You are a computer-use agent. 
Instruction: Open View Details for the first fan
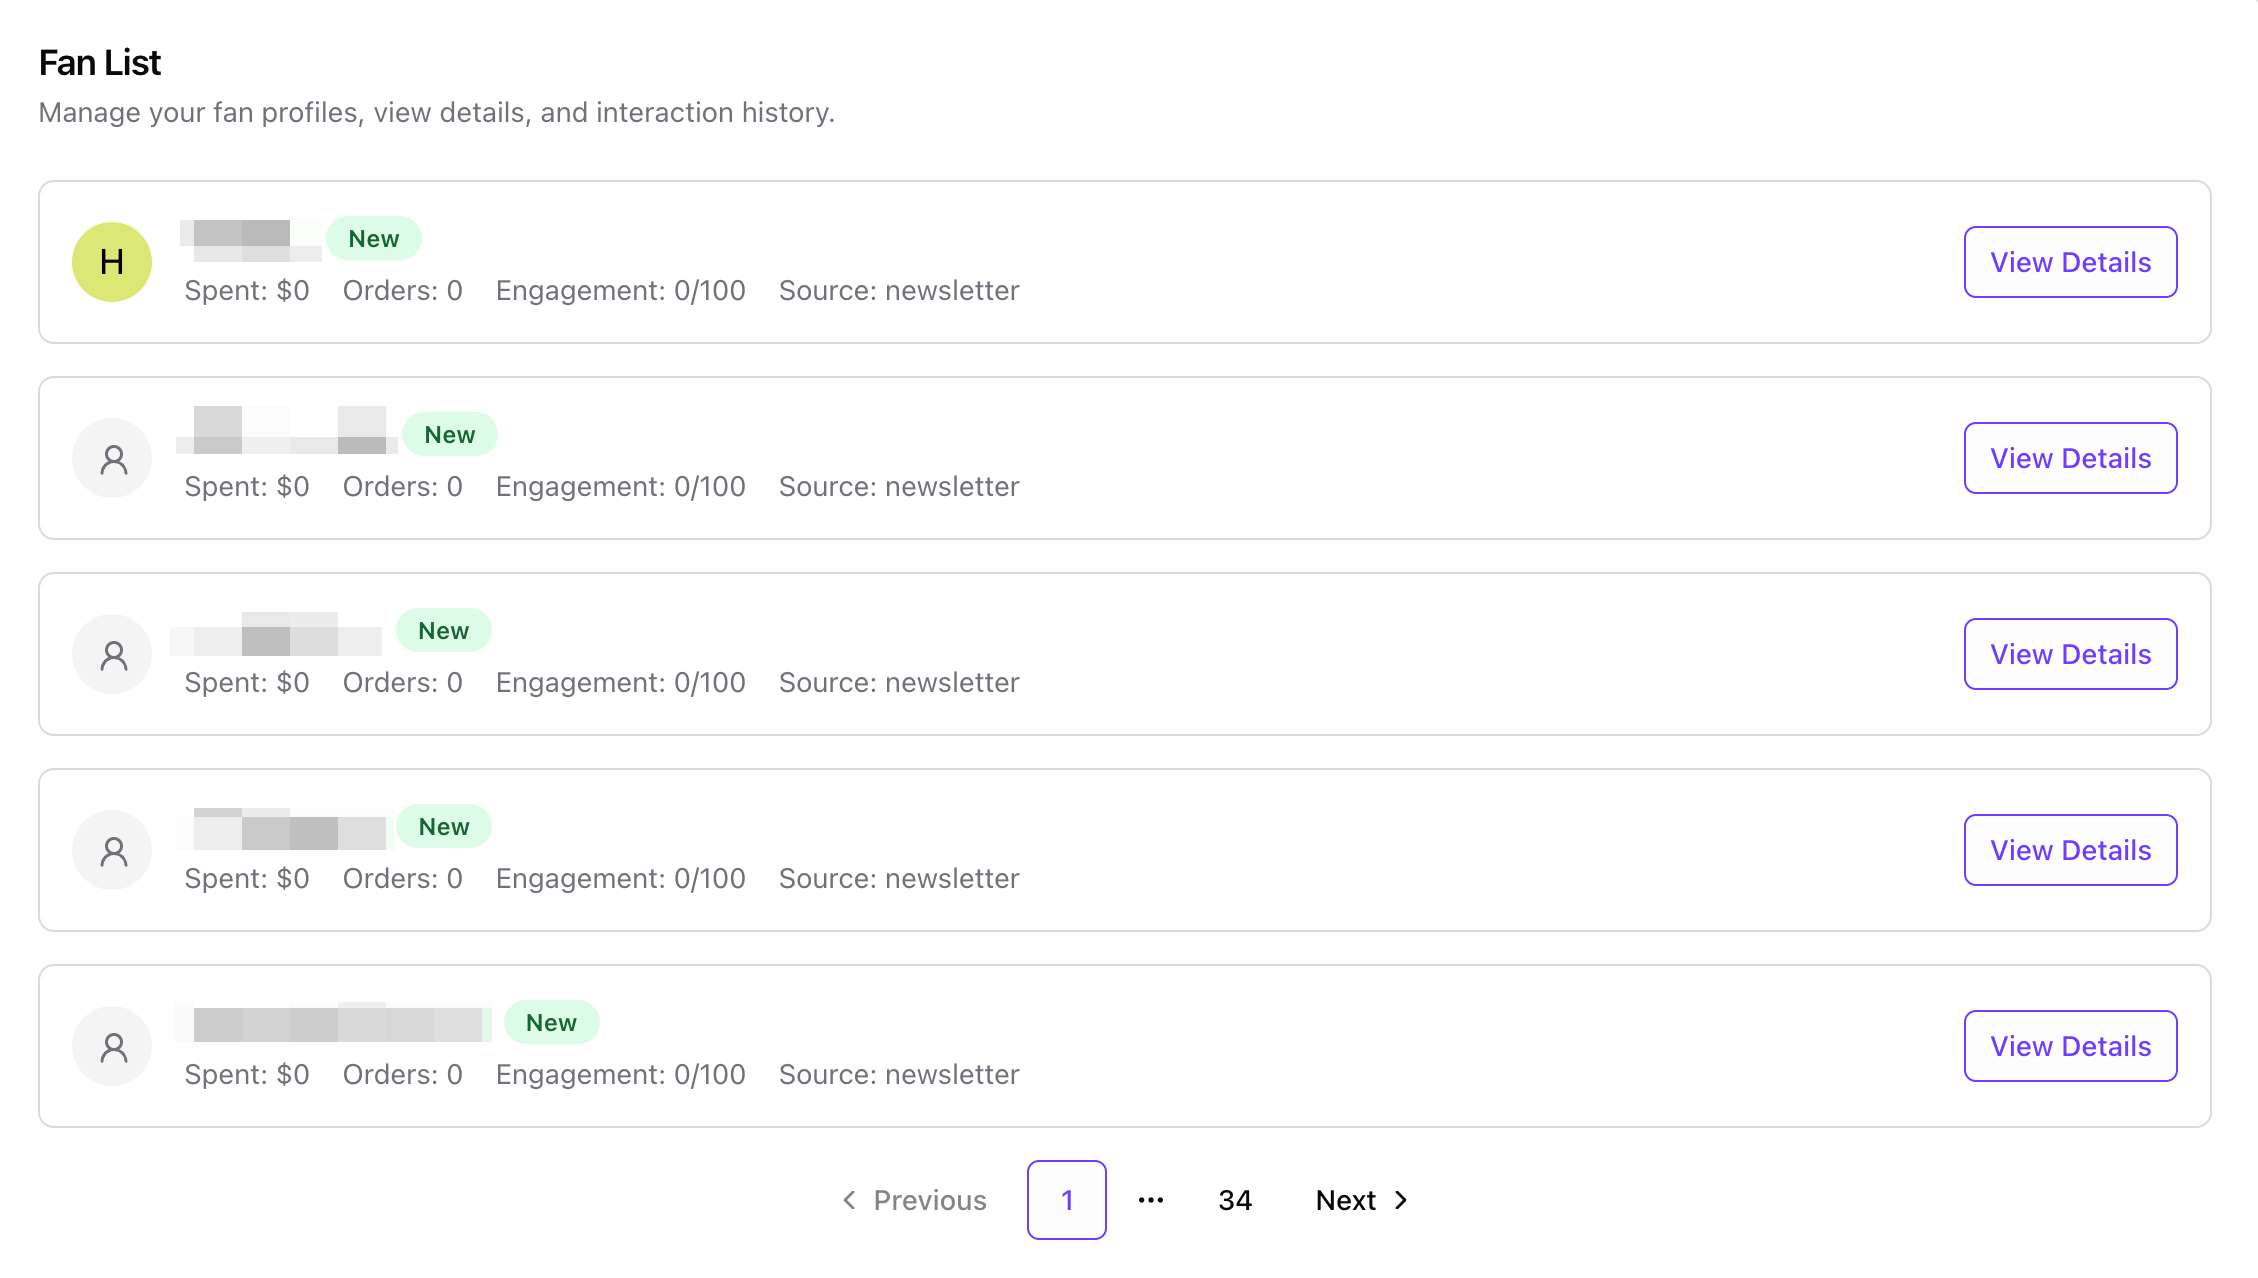2070,262
